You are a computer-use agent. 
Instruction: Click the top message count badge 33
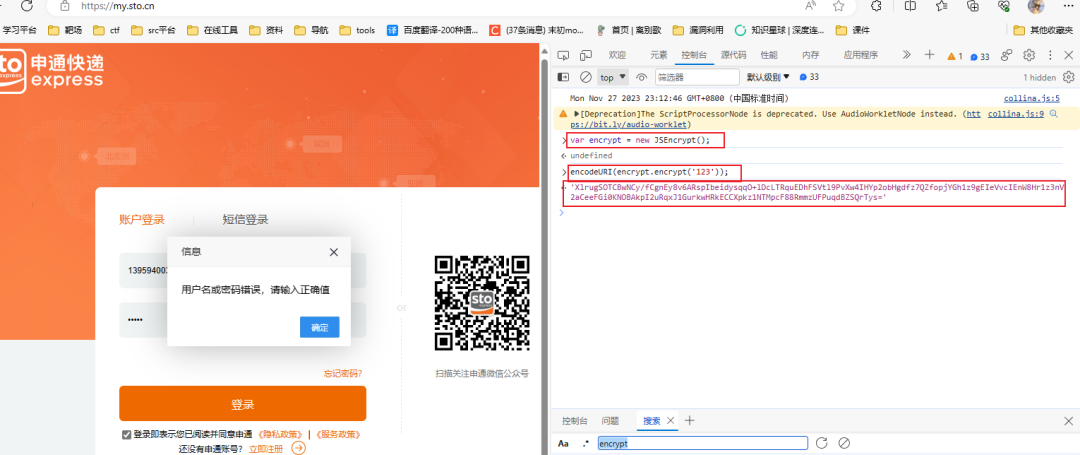980,56
